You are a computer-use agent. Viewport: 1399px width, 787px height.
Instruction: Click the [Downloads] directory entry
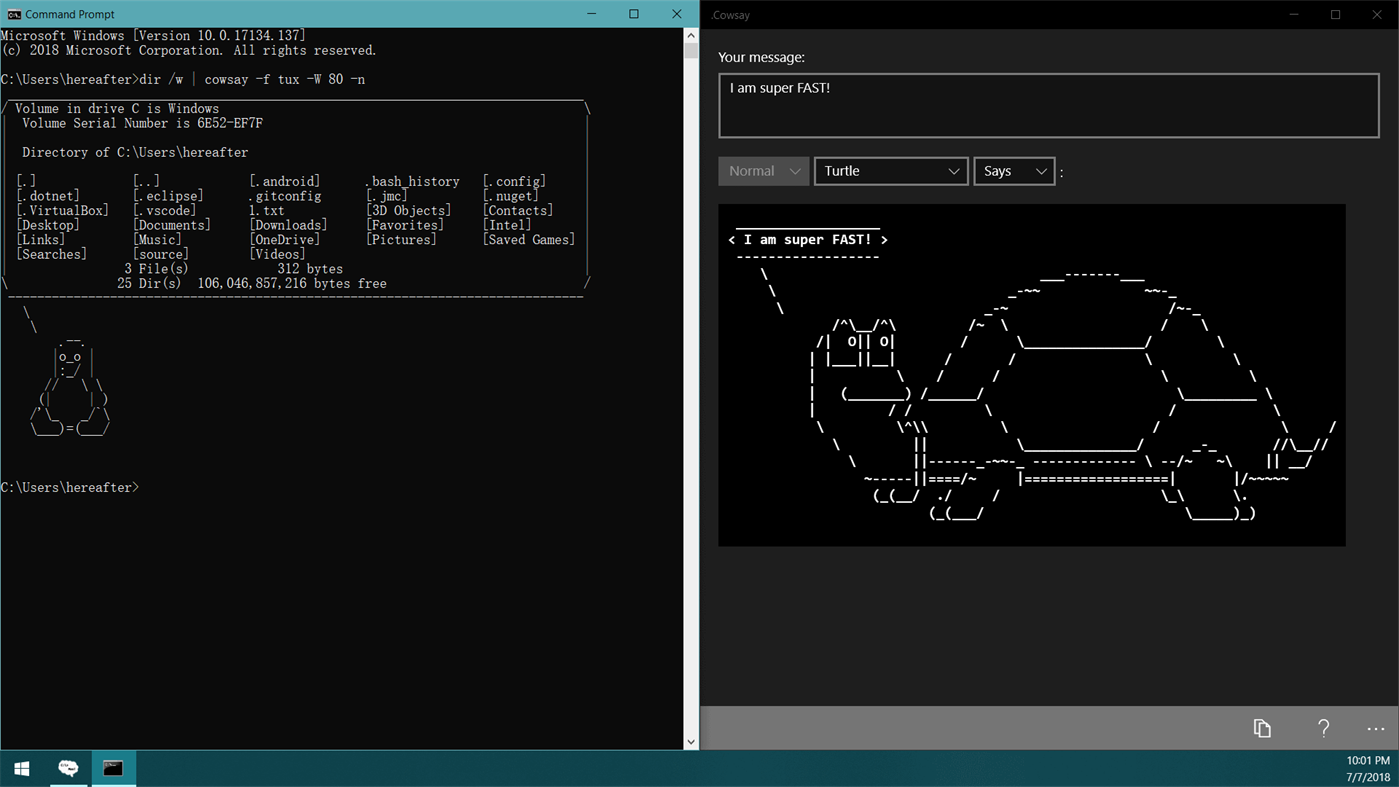(288, 225)
